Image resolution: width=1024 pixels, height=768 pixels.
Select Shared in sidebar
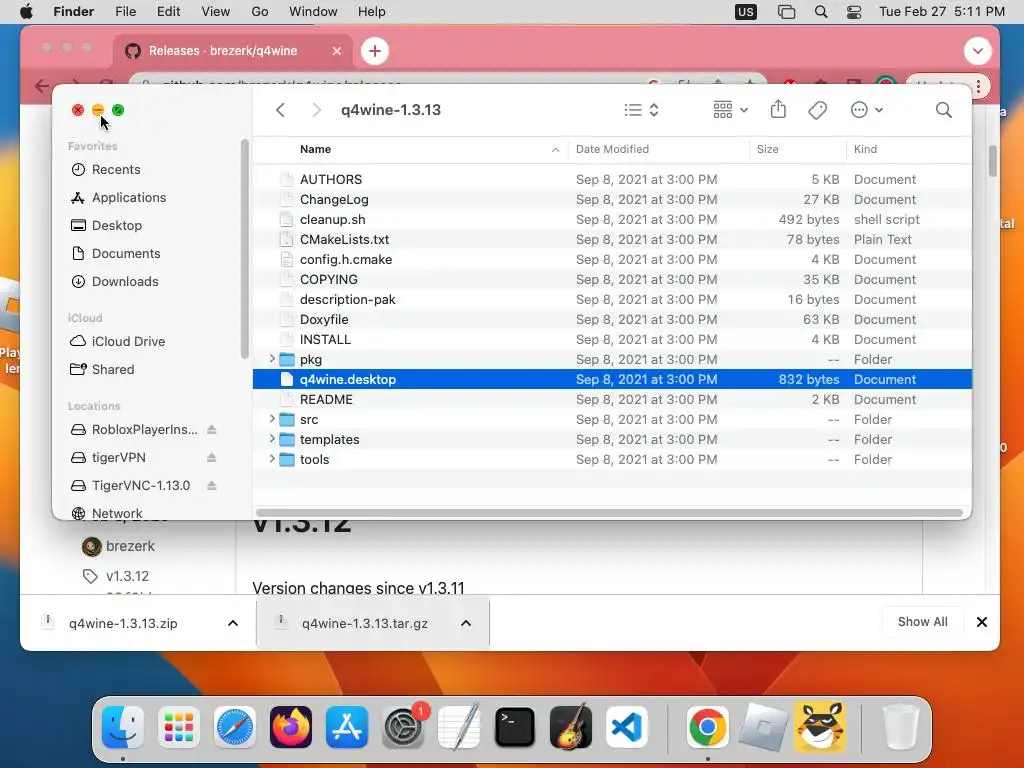pos(112,370)
